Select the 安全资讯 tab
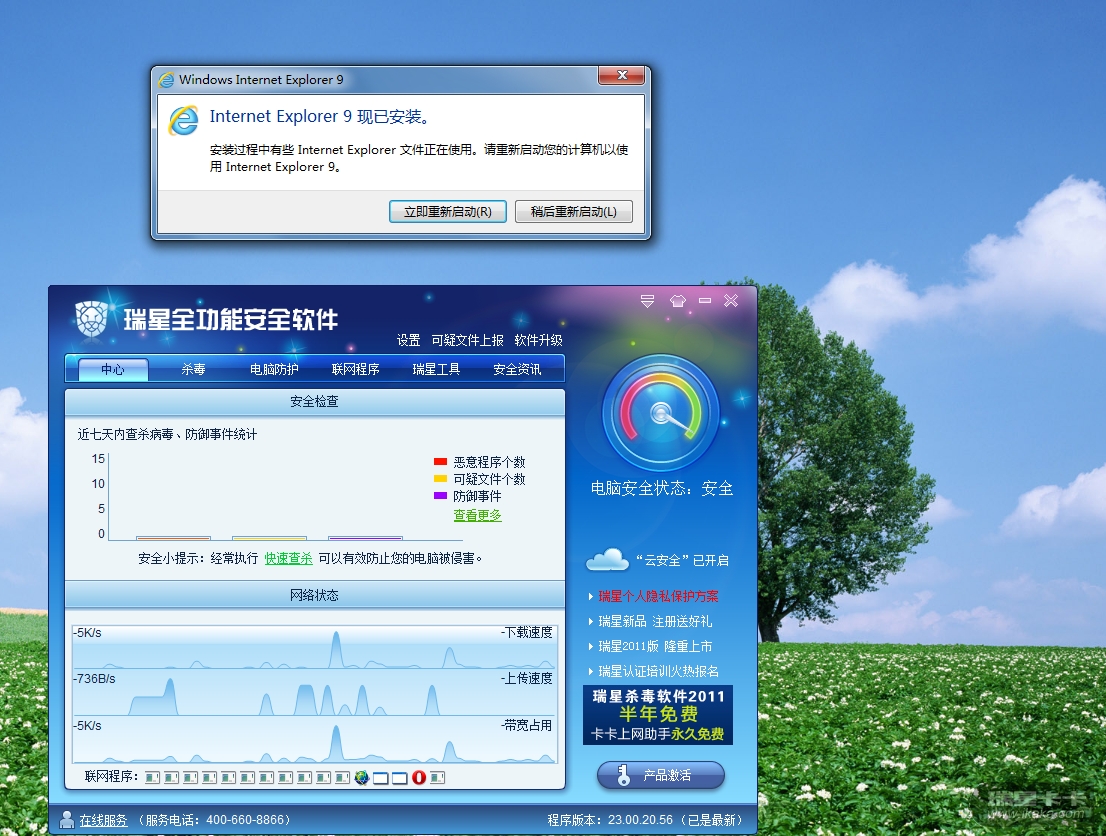This screenshot has height=836, width=1106. tap(517, 369)
